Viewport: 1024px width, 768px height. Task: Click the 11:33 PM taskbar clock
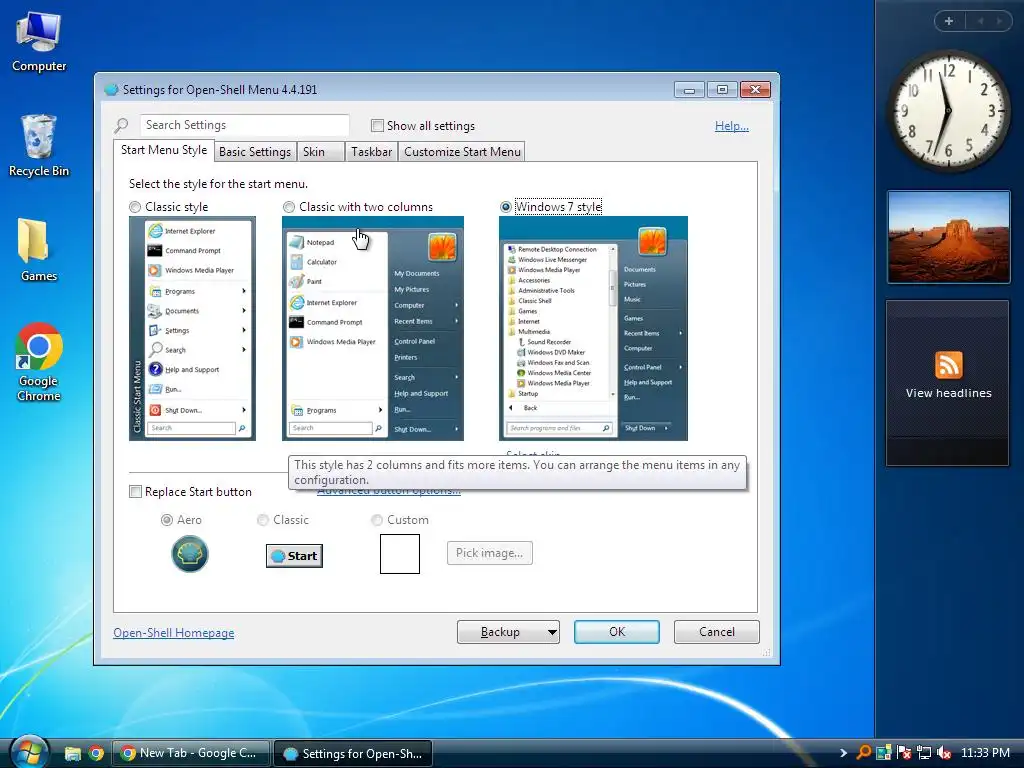click(x=985, y=753)
